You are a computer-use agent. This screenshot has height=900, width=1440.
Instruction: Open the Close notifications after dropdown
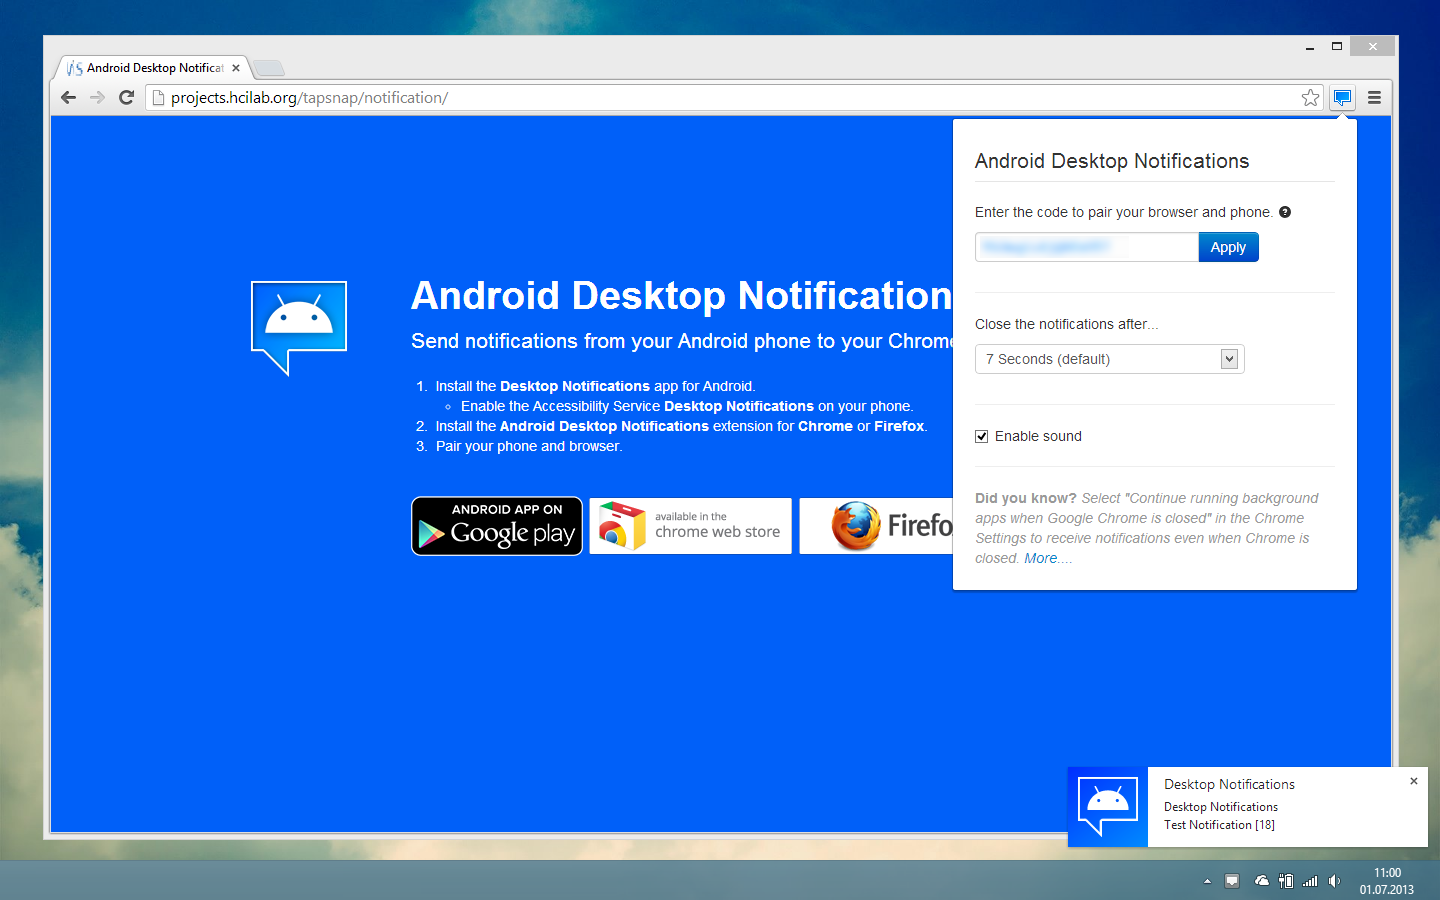pos(1110,359)
